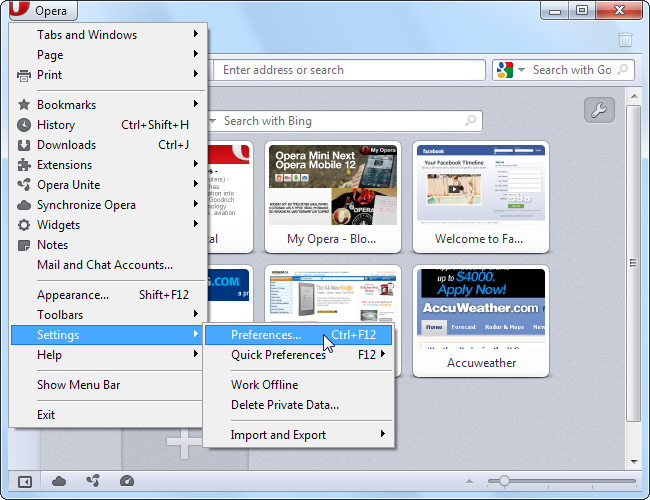This screenshot has height=500, width=650.
Task: Open the Welcome to Facebook speed dial
Action: click(x=481, y=197)
